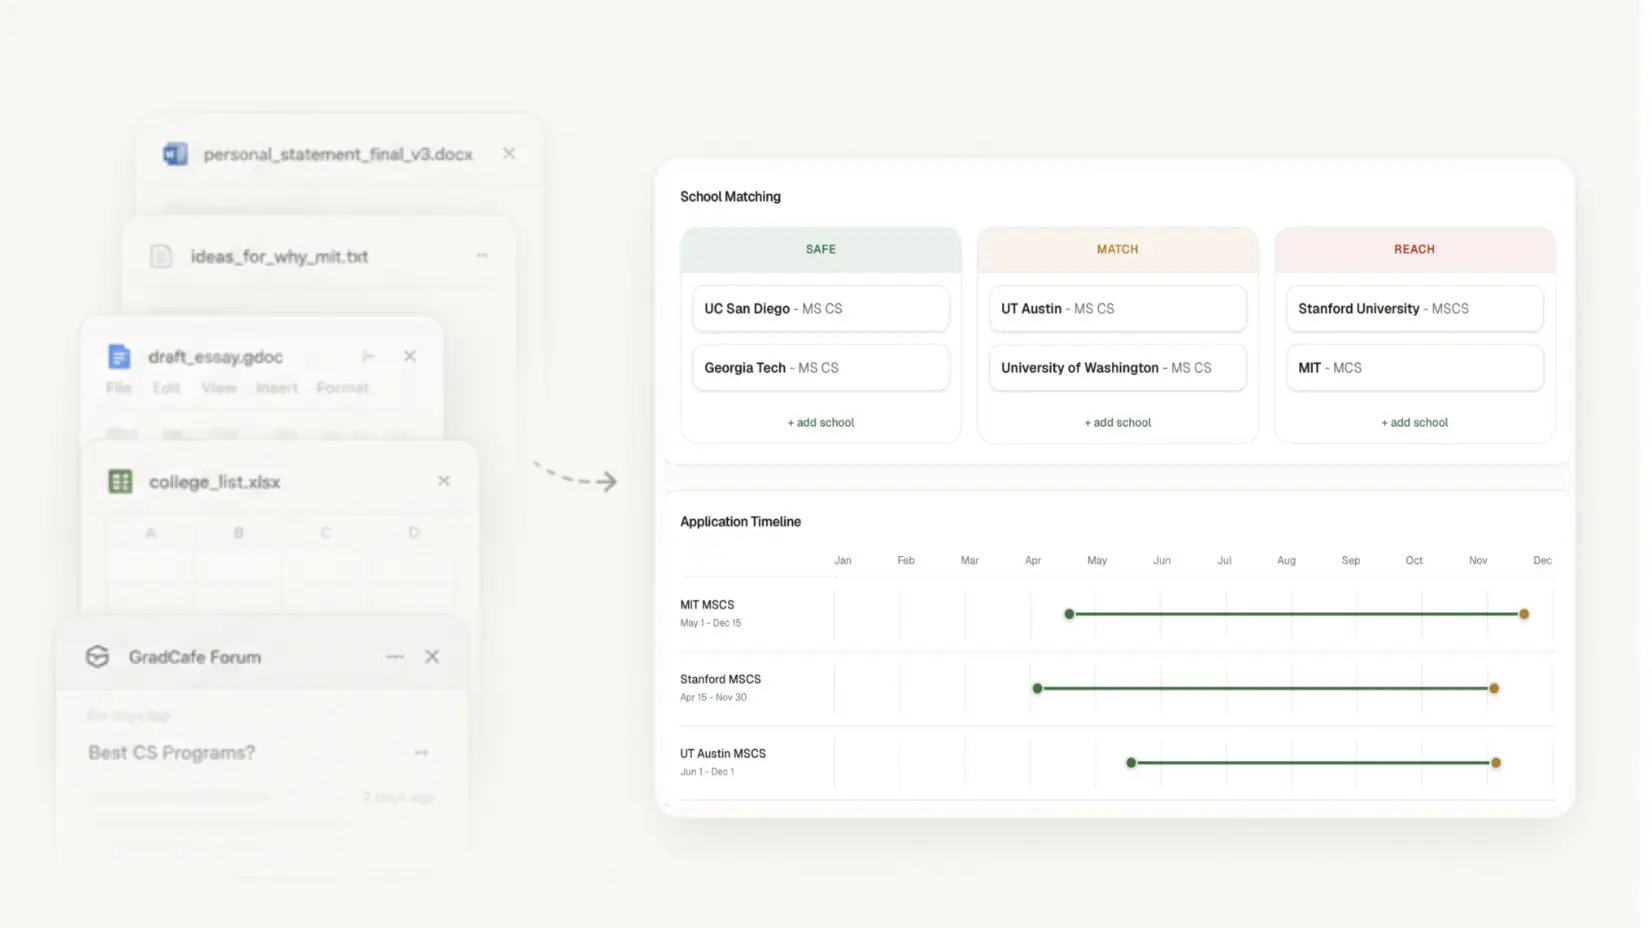1652x928 pixels.
Task: Select column C header in college_list.xlsx
Action: [326, 532]
